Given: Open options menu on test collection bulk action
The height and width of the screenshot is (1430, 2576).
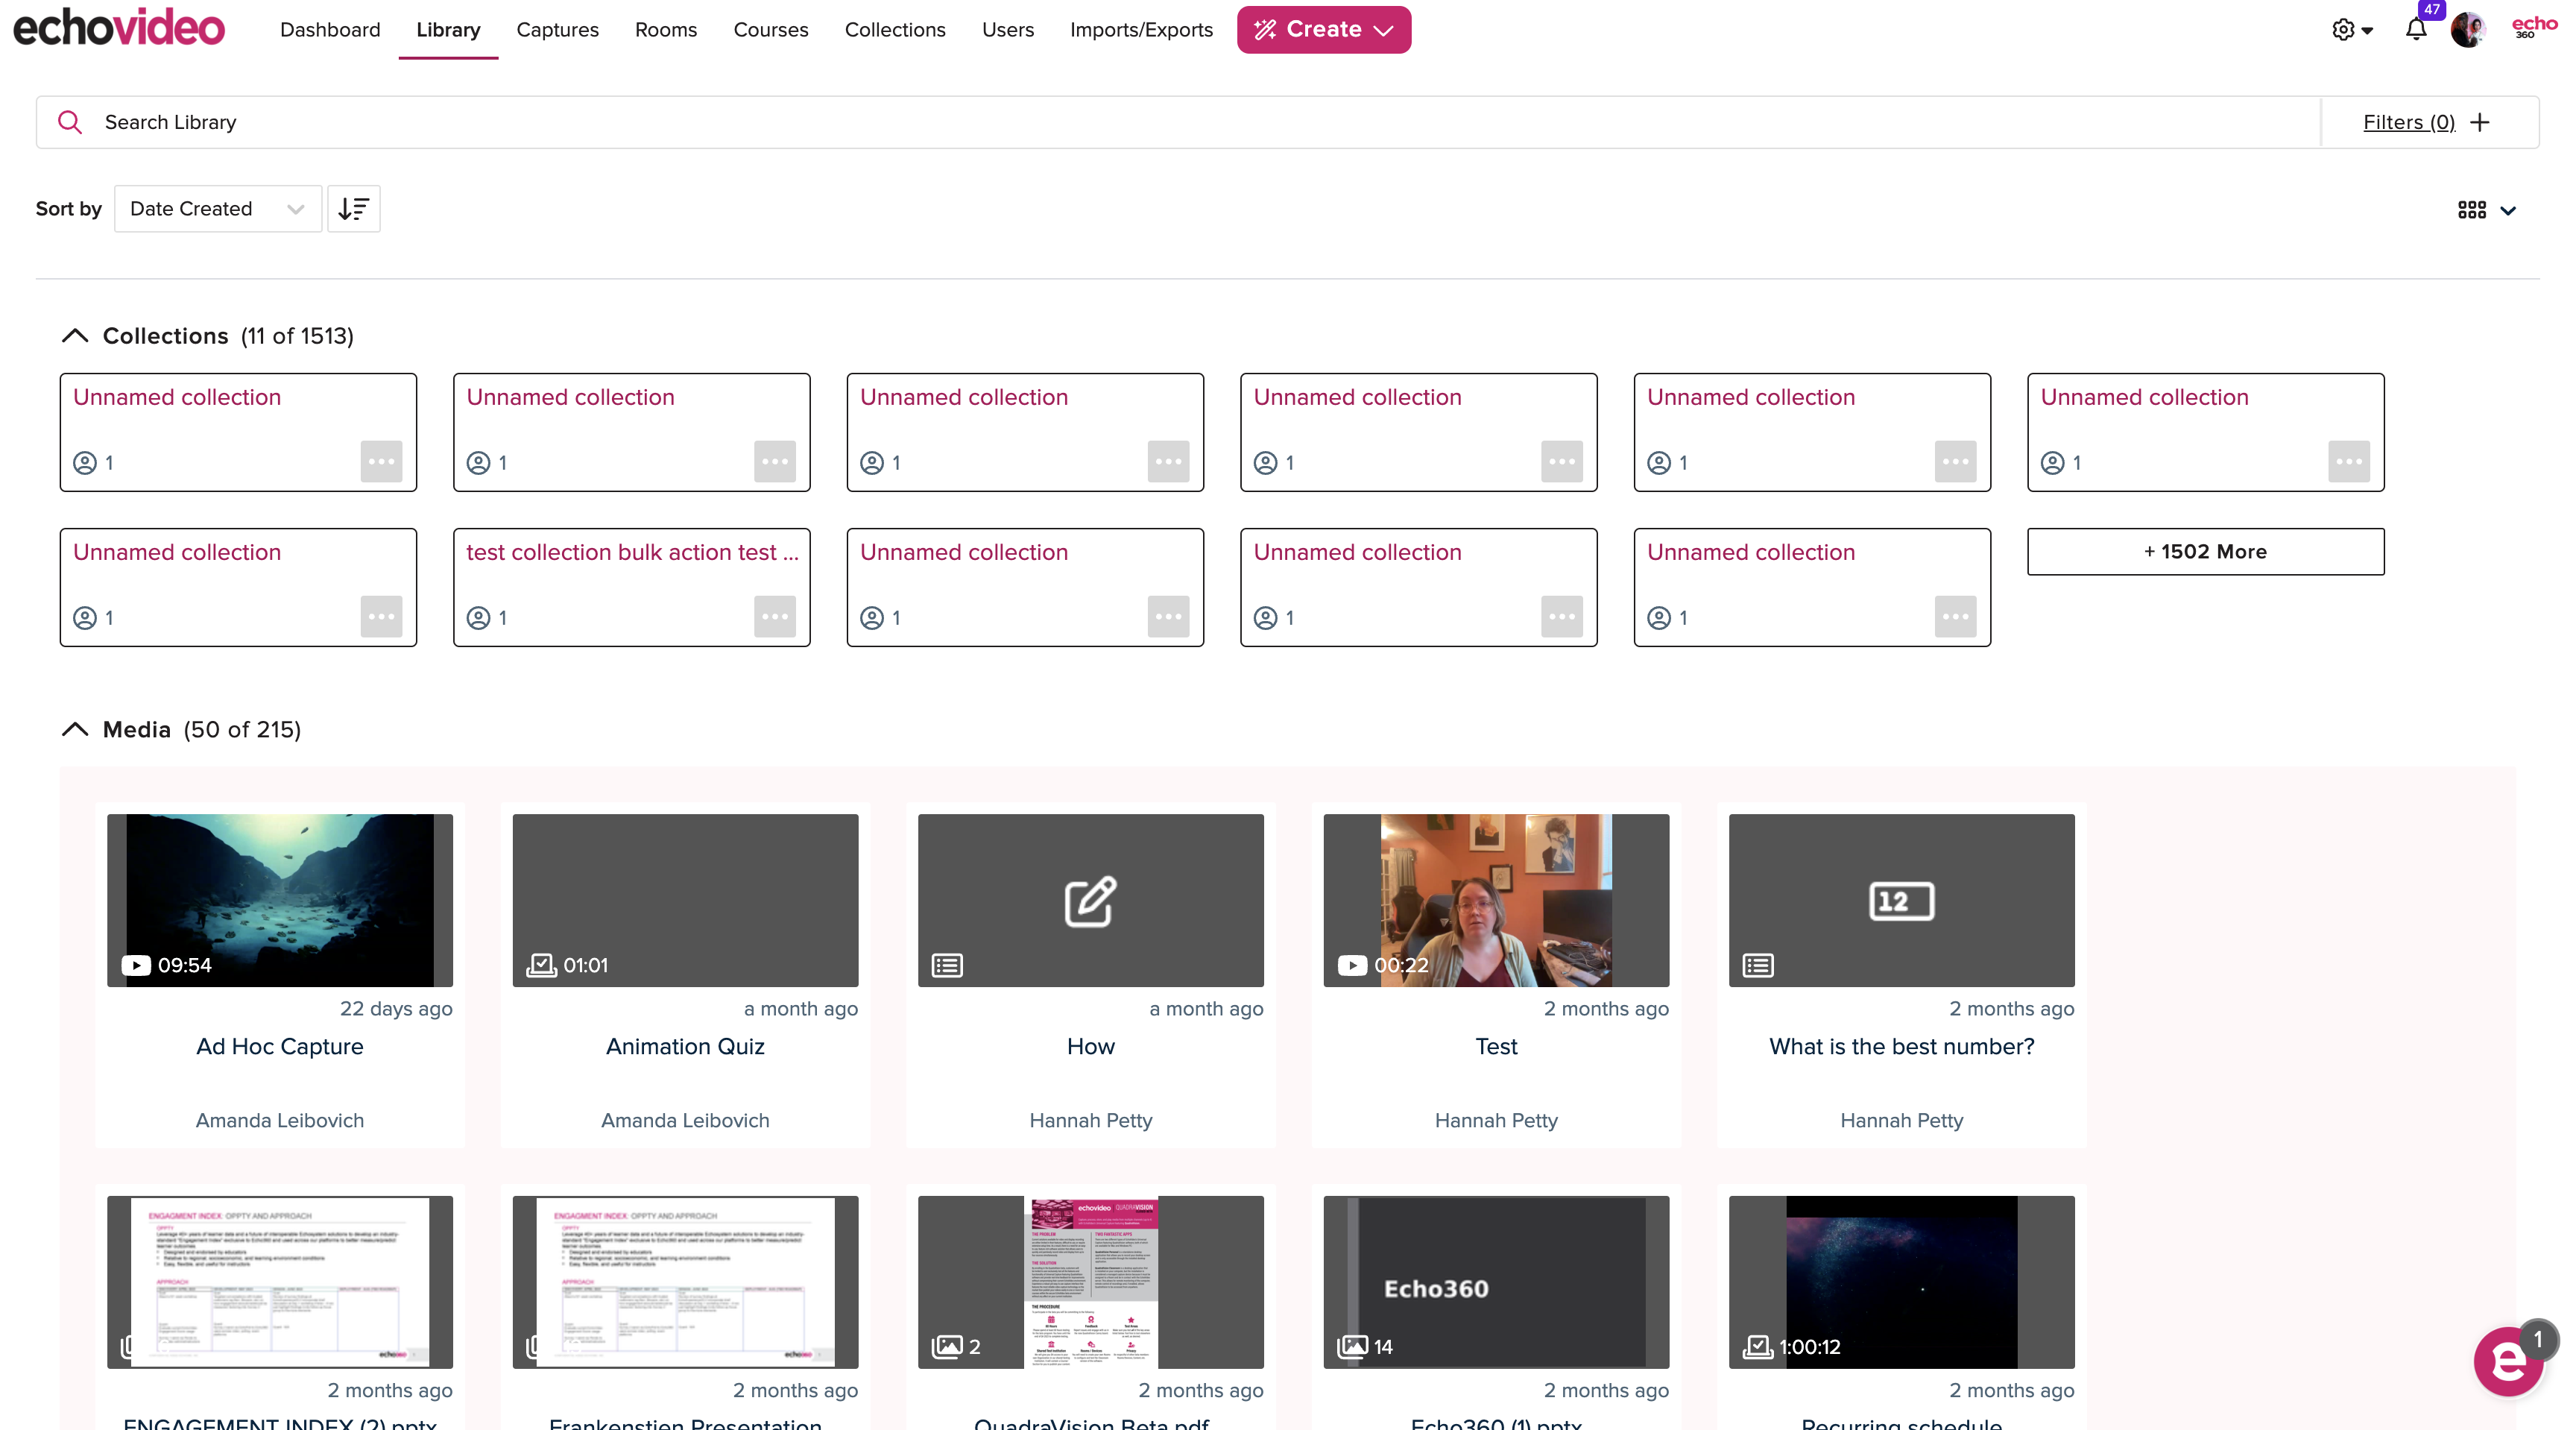Looking at the screenshot, I should (774, 617).
